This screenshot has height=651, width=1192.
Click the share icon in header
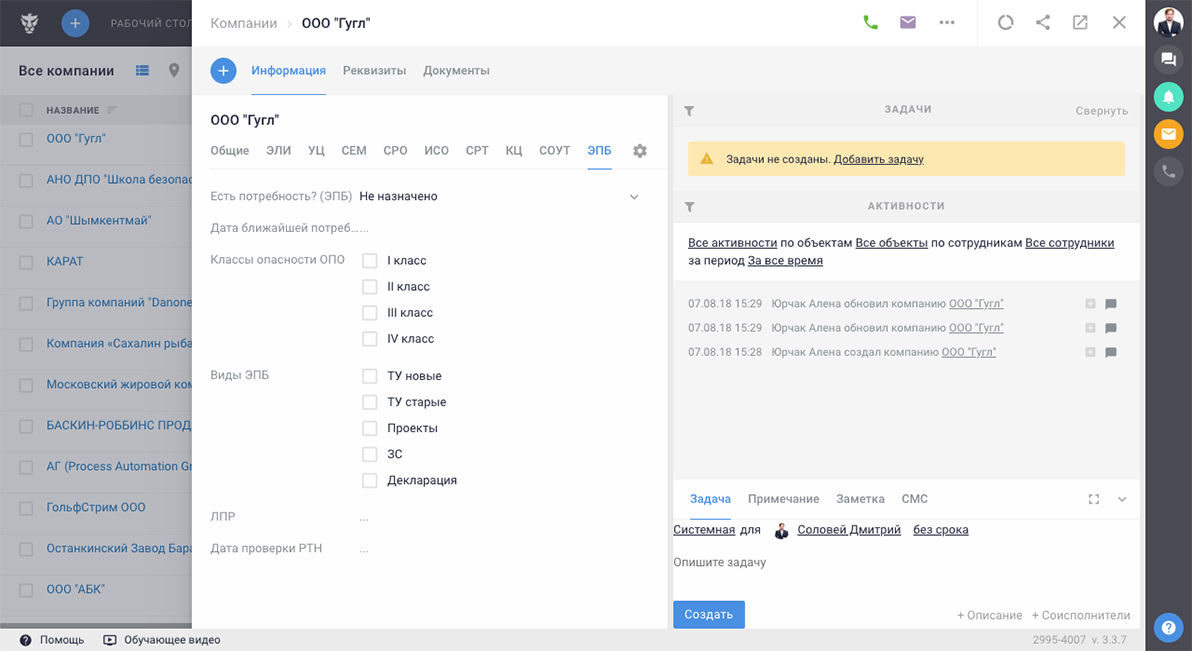pyautogui.click(x=1043, y=23)
